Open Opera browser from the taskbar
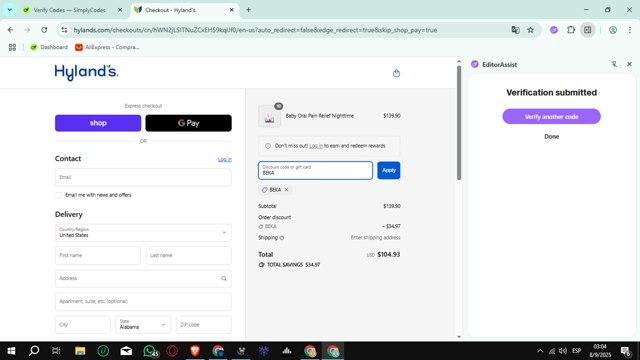Viewport: 640px width, 360px height. [x=172, y=351]
